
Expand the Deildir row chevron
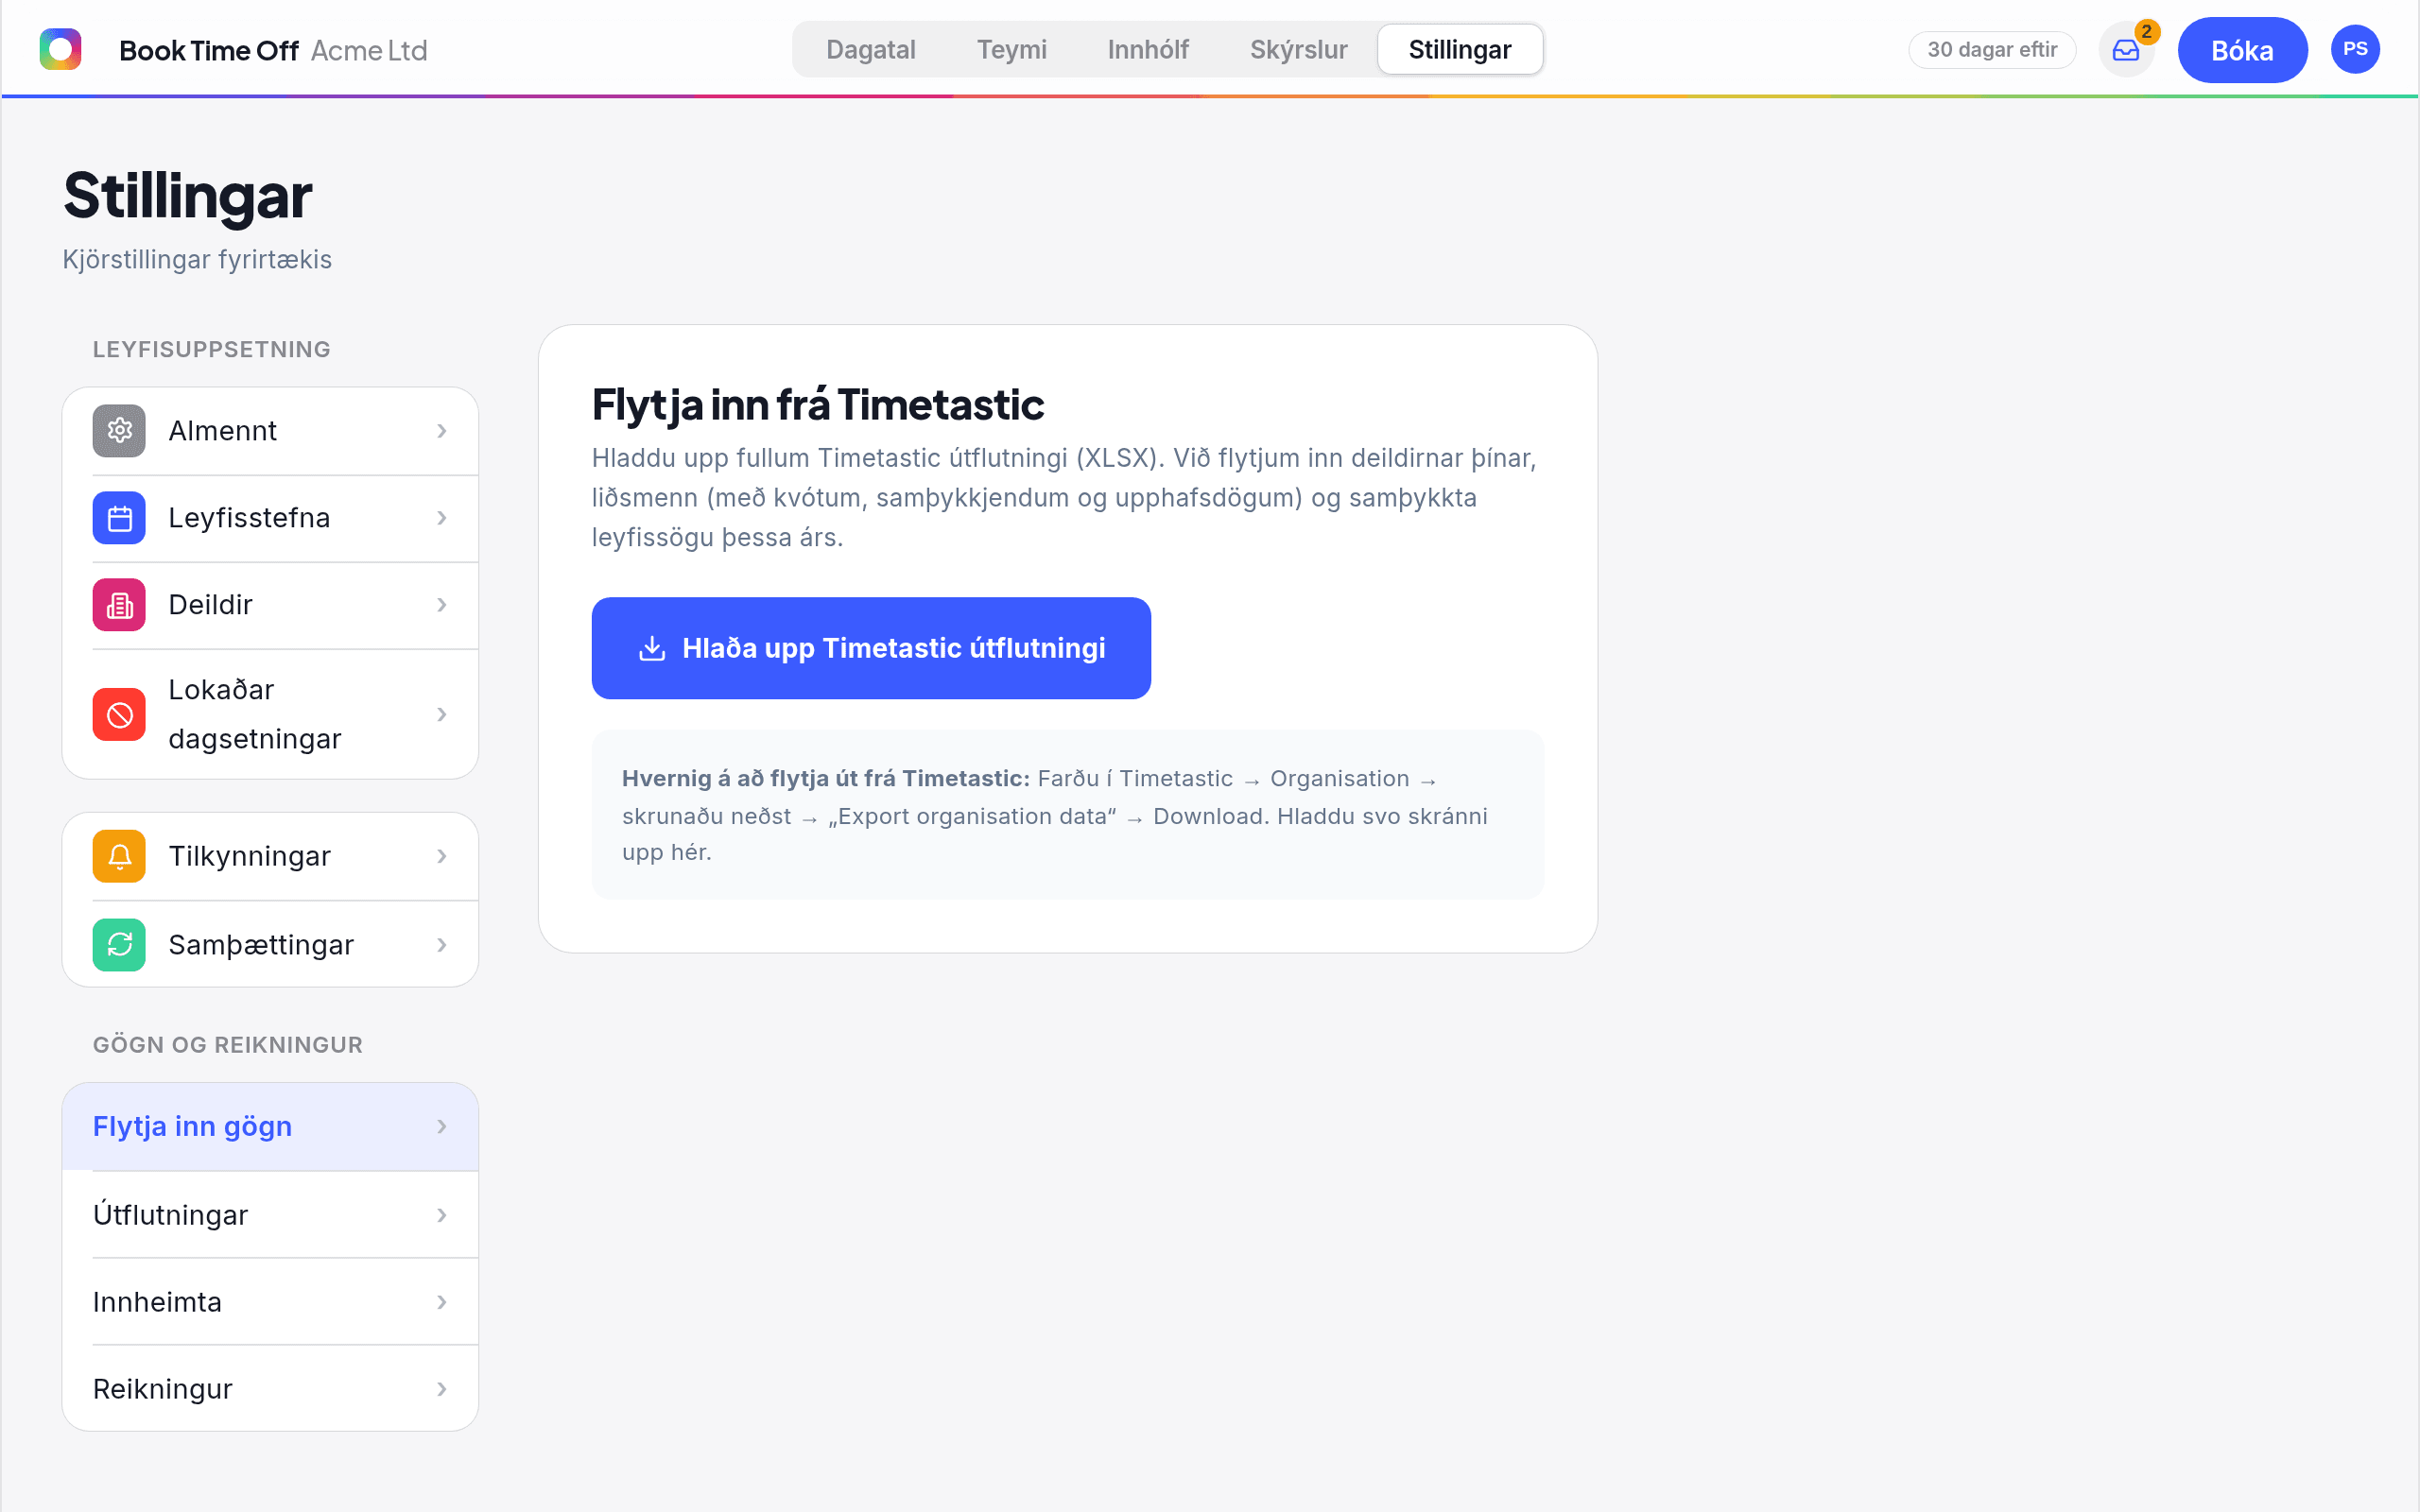442,605
